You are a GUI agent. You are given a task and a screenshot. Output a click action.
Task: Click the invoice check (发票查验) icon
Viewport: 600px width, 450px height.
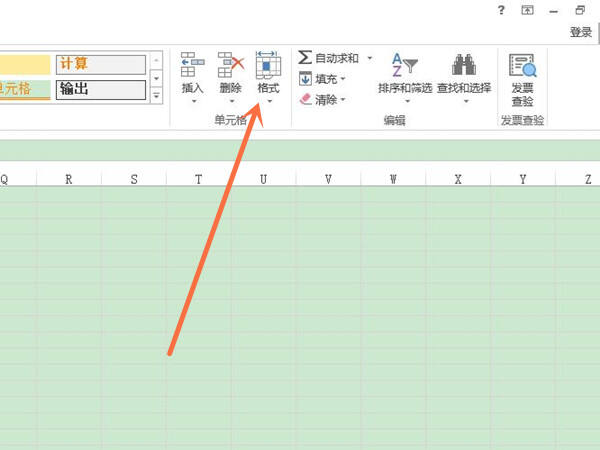coord(522,65)
